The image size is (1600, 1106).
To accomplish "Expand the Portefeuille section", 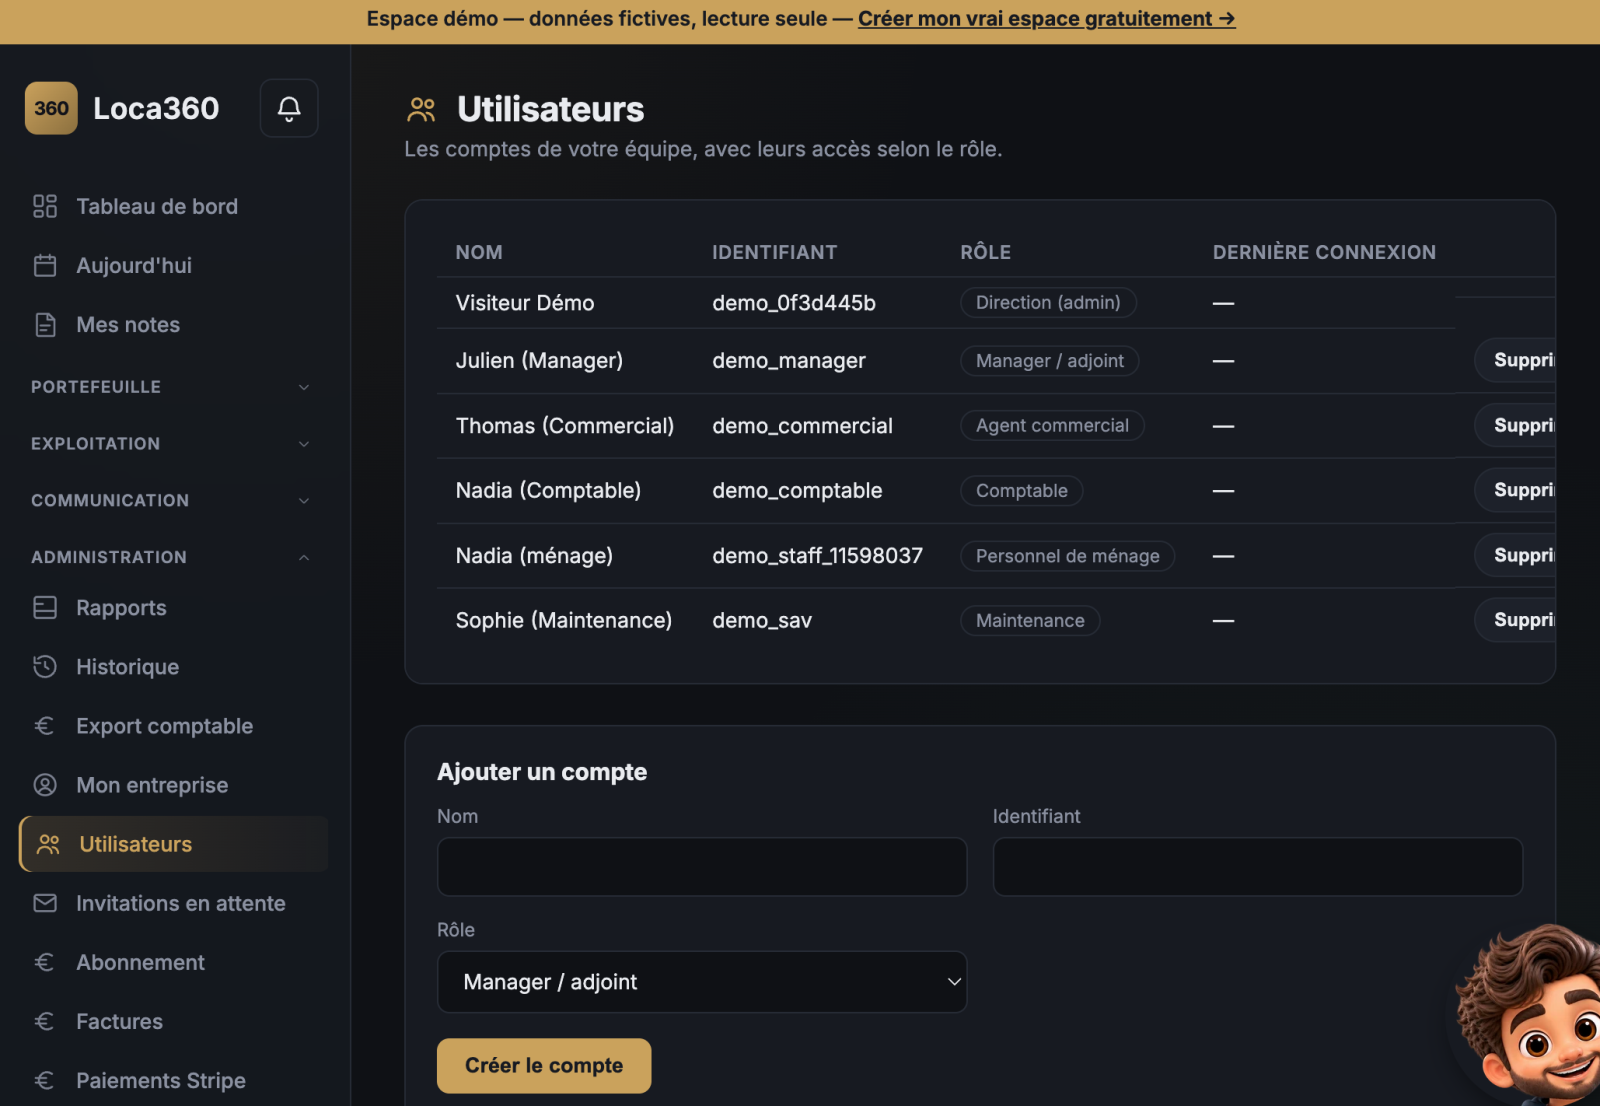I will point(170,387).
